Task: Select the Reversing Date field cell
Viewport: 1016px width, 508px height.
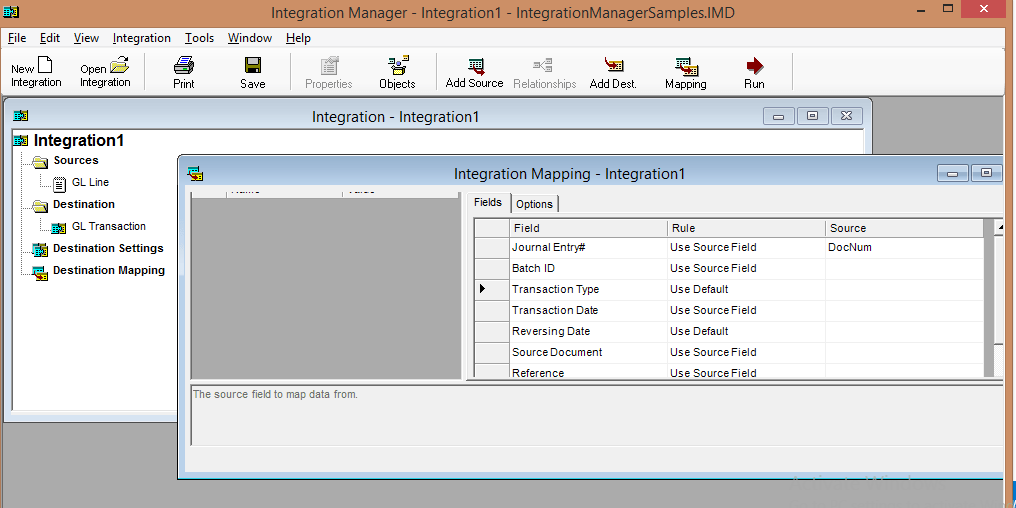Action: pyautogui.click(x=588, y=331)
